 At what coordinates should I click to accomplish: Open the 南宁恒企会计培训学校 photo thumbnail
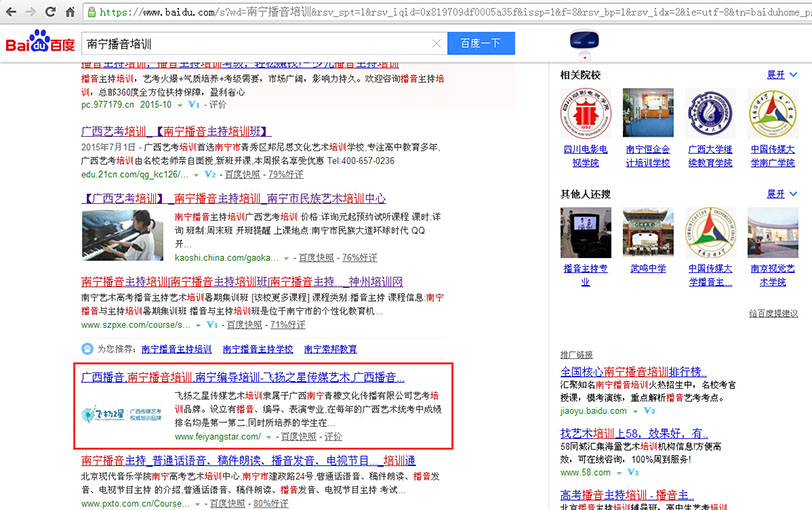(x=648, y=113)
